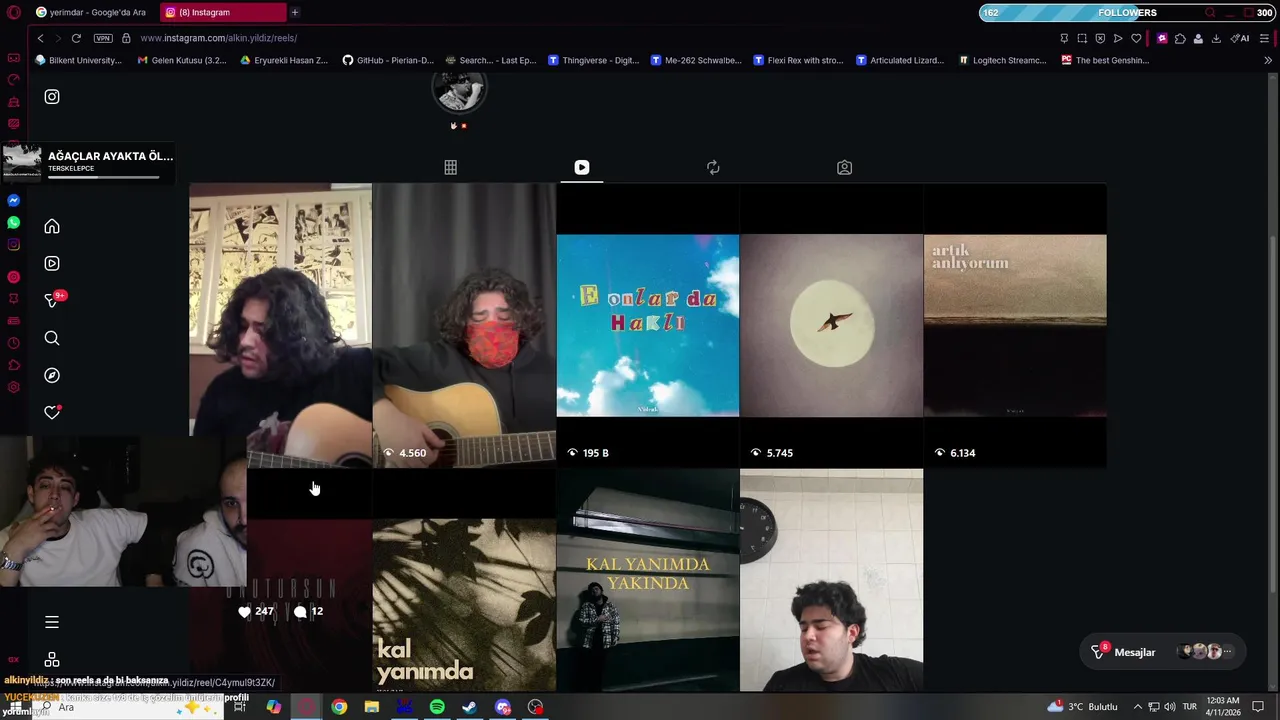Open the Logitech Streamcam bookmark
This screenshot has height=720, width=1280.
1003,60
